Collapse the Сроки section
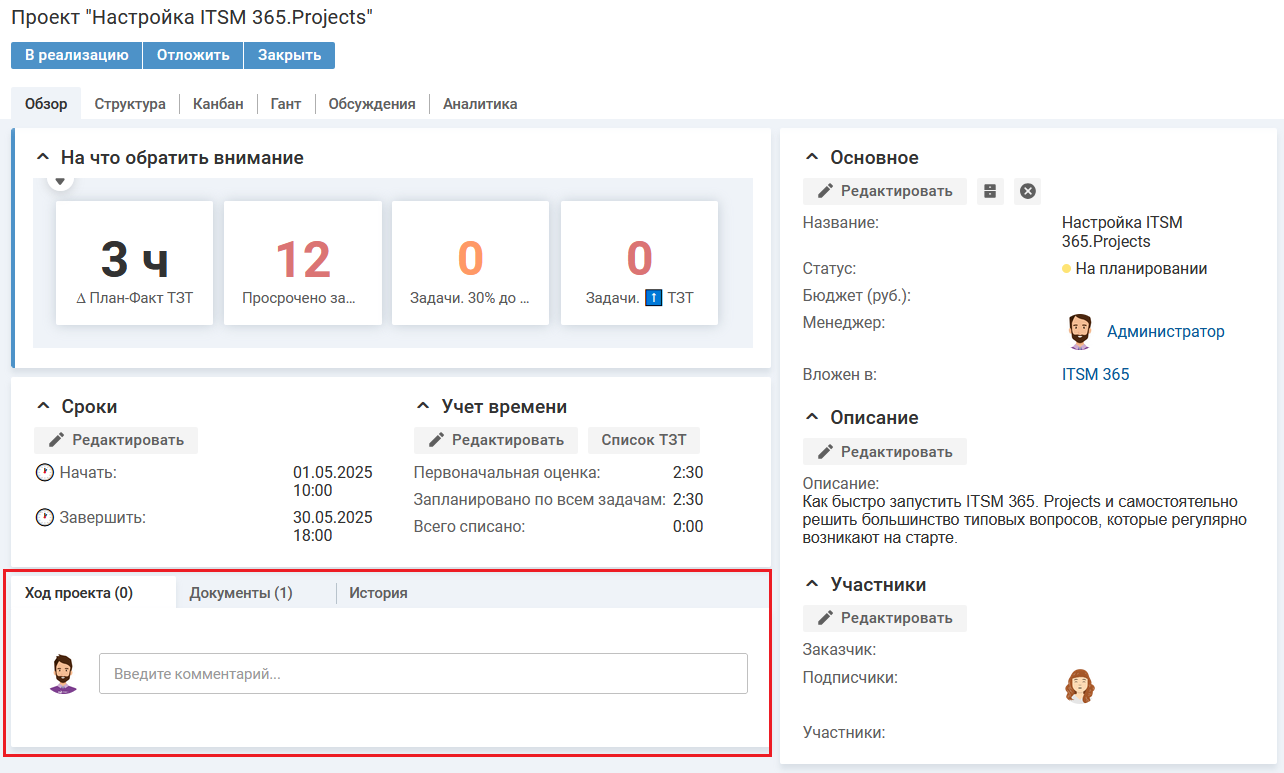 coord(43,407)
